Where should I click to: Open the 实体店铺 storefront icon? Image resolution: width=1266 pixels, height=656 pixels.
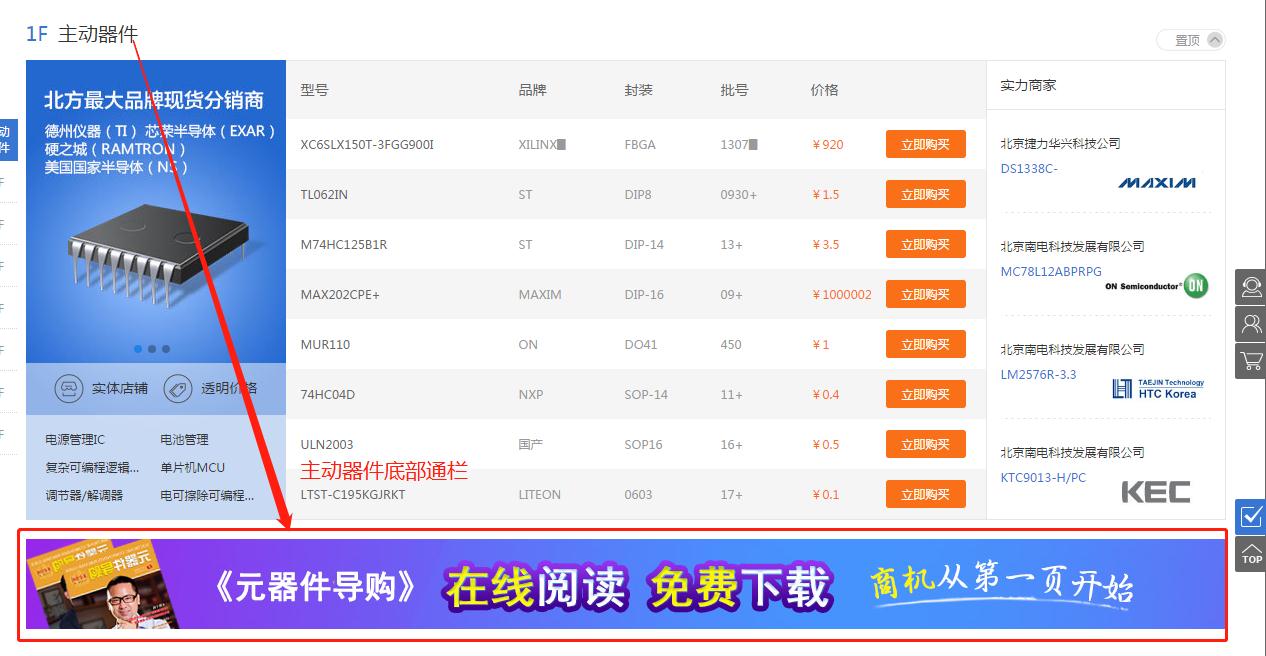click(x=68, y=388)
